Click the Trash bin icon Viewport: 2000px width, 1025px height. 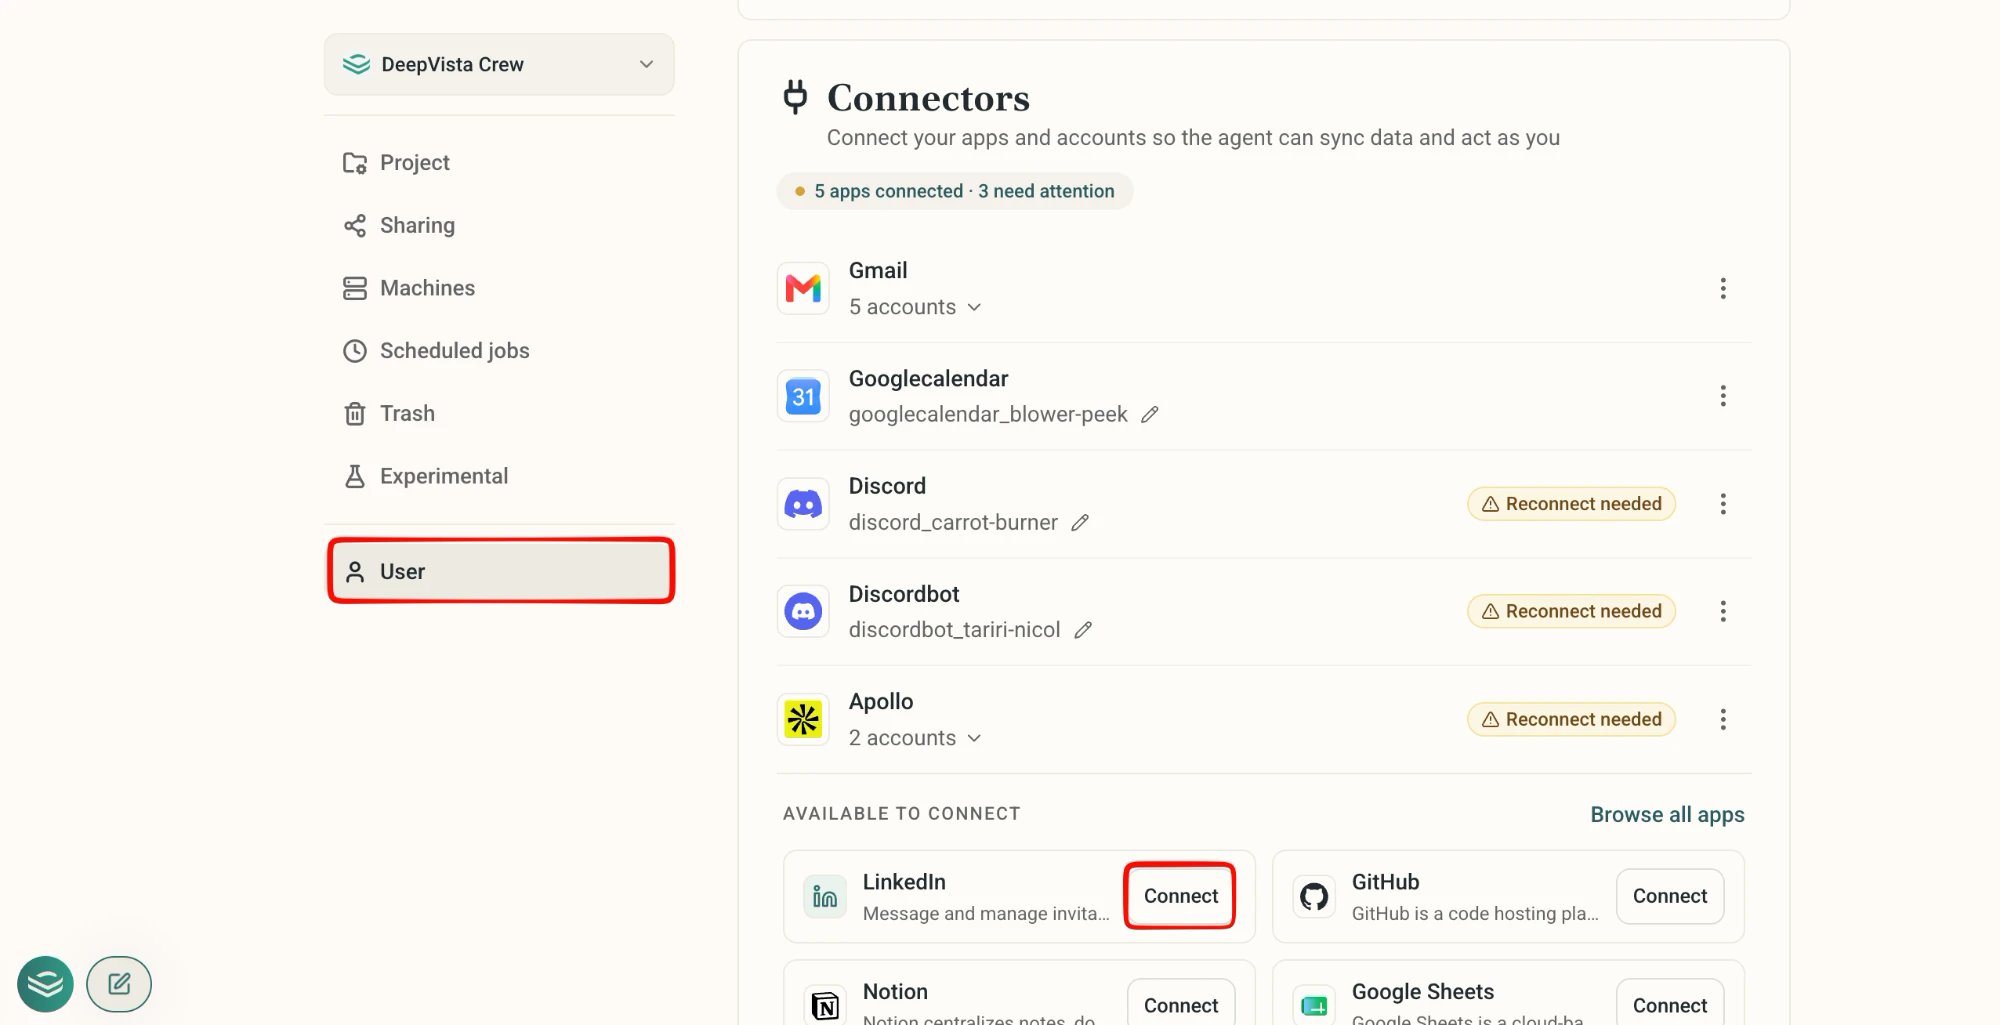(x=355, y=414)
